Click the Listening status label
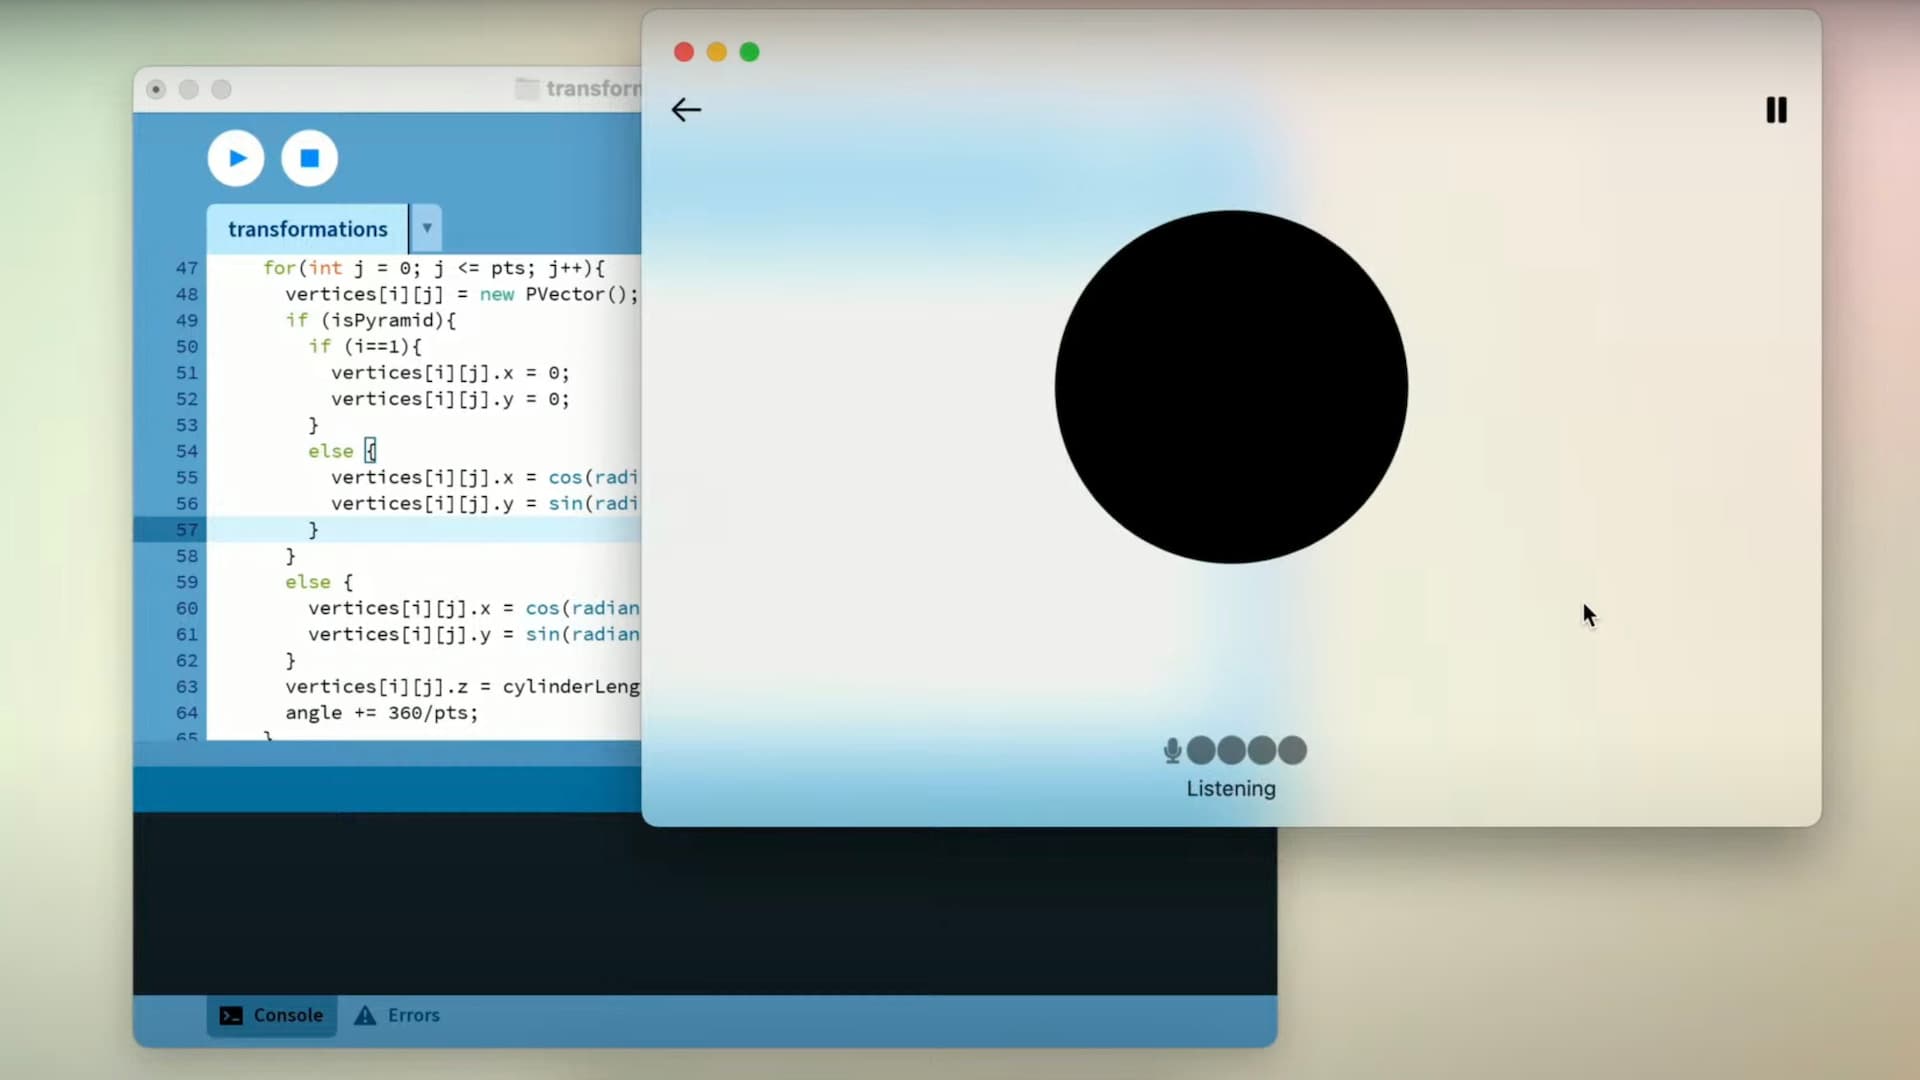 pyautogui.click(x=1231, y=789)
